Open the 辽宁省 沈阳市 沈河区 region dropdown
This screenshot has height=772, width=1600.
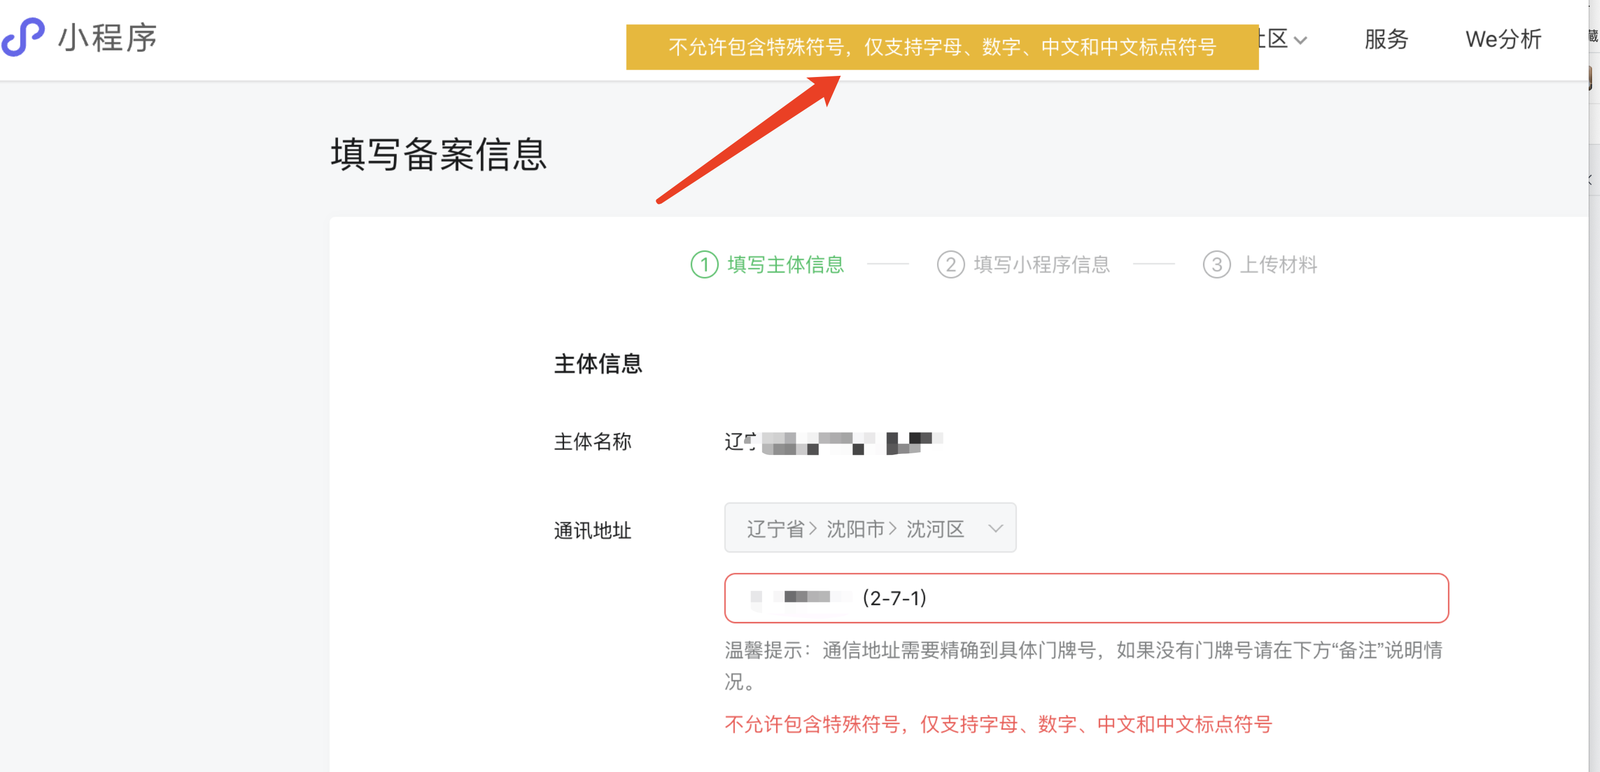tap(870, 528)
